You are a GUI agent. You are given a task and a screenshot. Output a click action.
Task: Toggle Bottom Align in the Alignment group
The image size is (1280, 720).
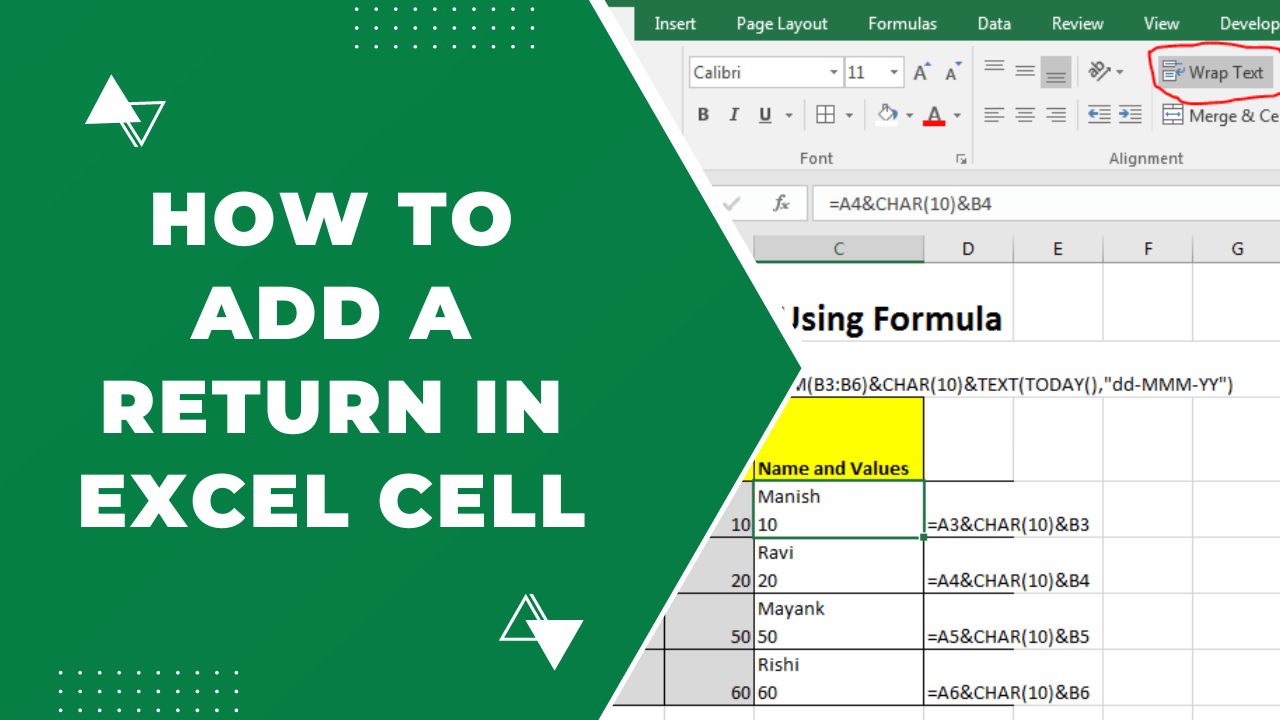click(x=1055, y=70)
